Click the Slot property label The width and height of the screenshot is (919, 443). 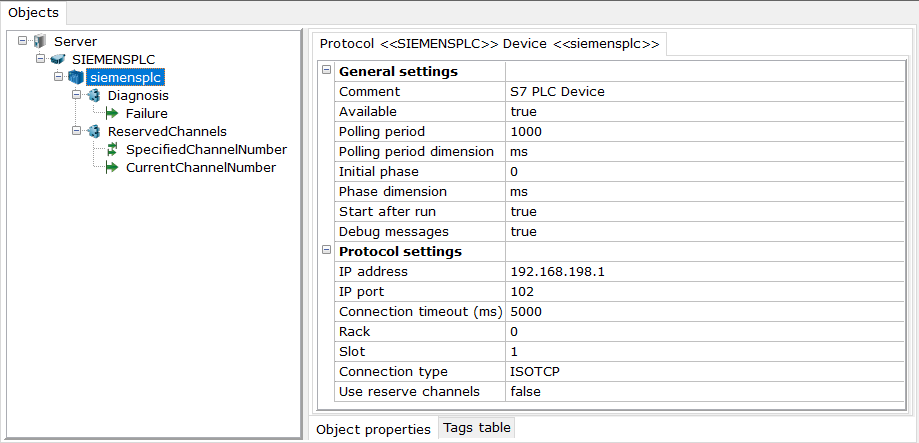point(352,352)
